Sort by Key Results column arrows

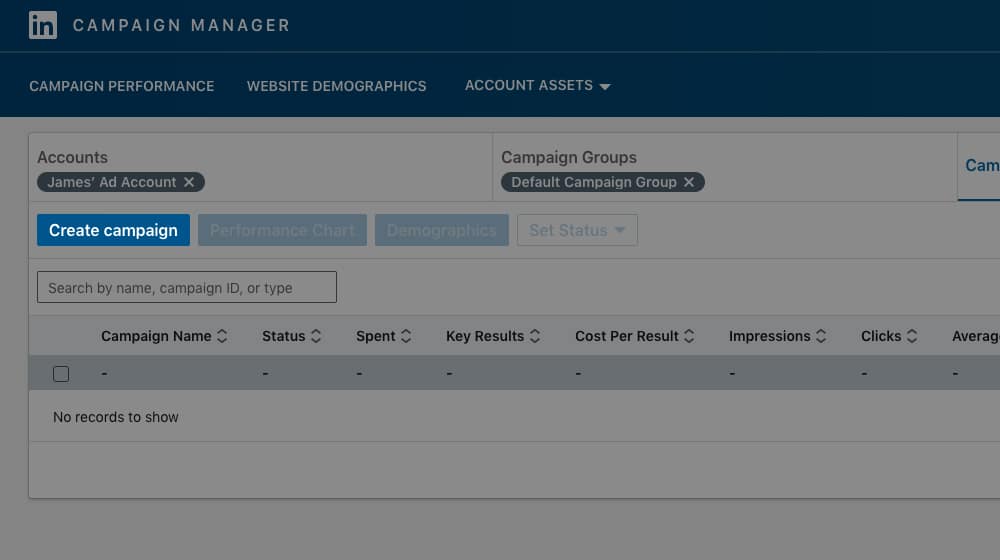[535, 336]
